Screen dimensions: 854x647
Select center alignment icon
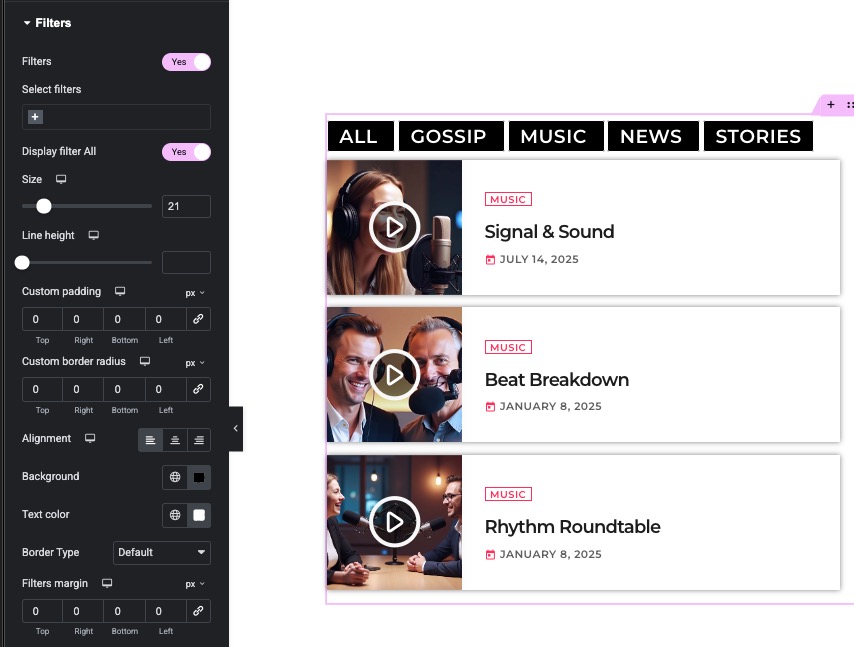(x=175, y=440)
